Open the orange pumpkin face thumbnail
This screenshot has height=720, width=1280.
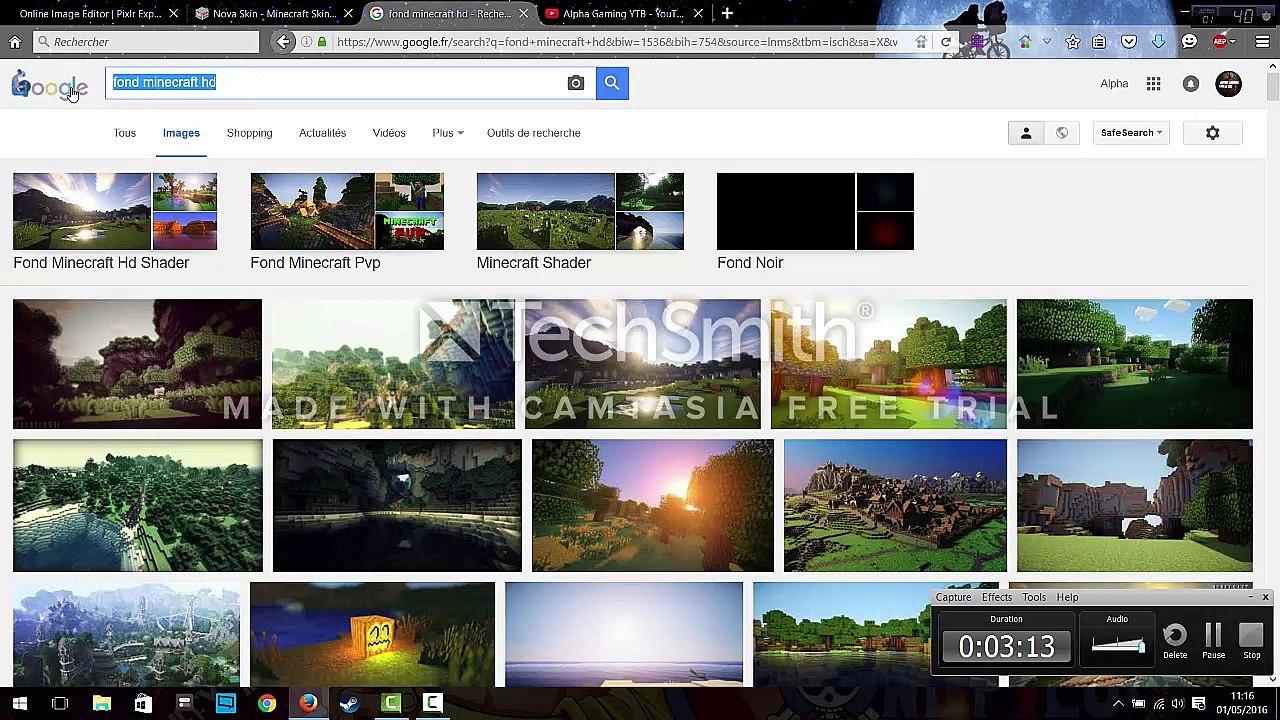[x=372, y=634]
